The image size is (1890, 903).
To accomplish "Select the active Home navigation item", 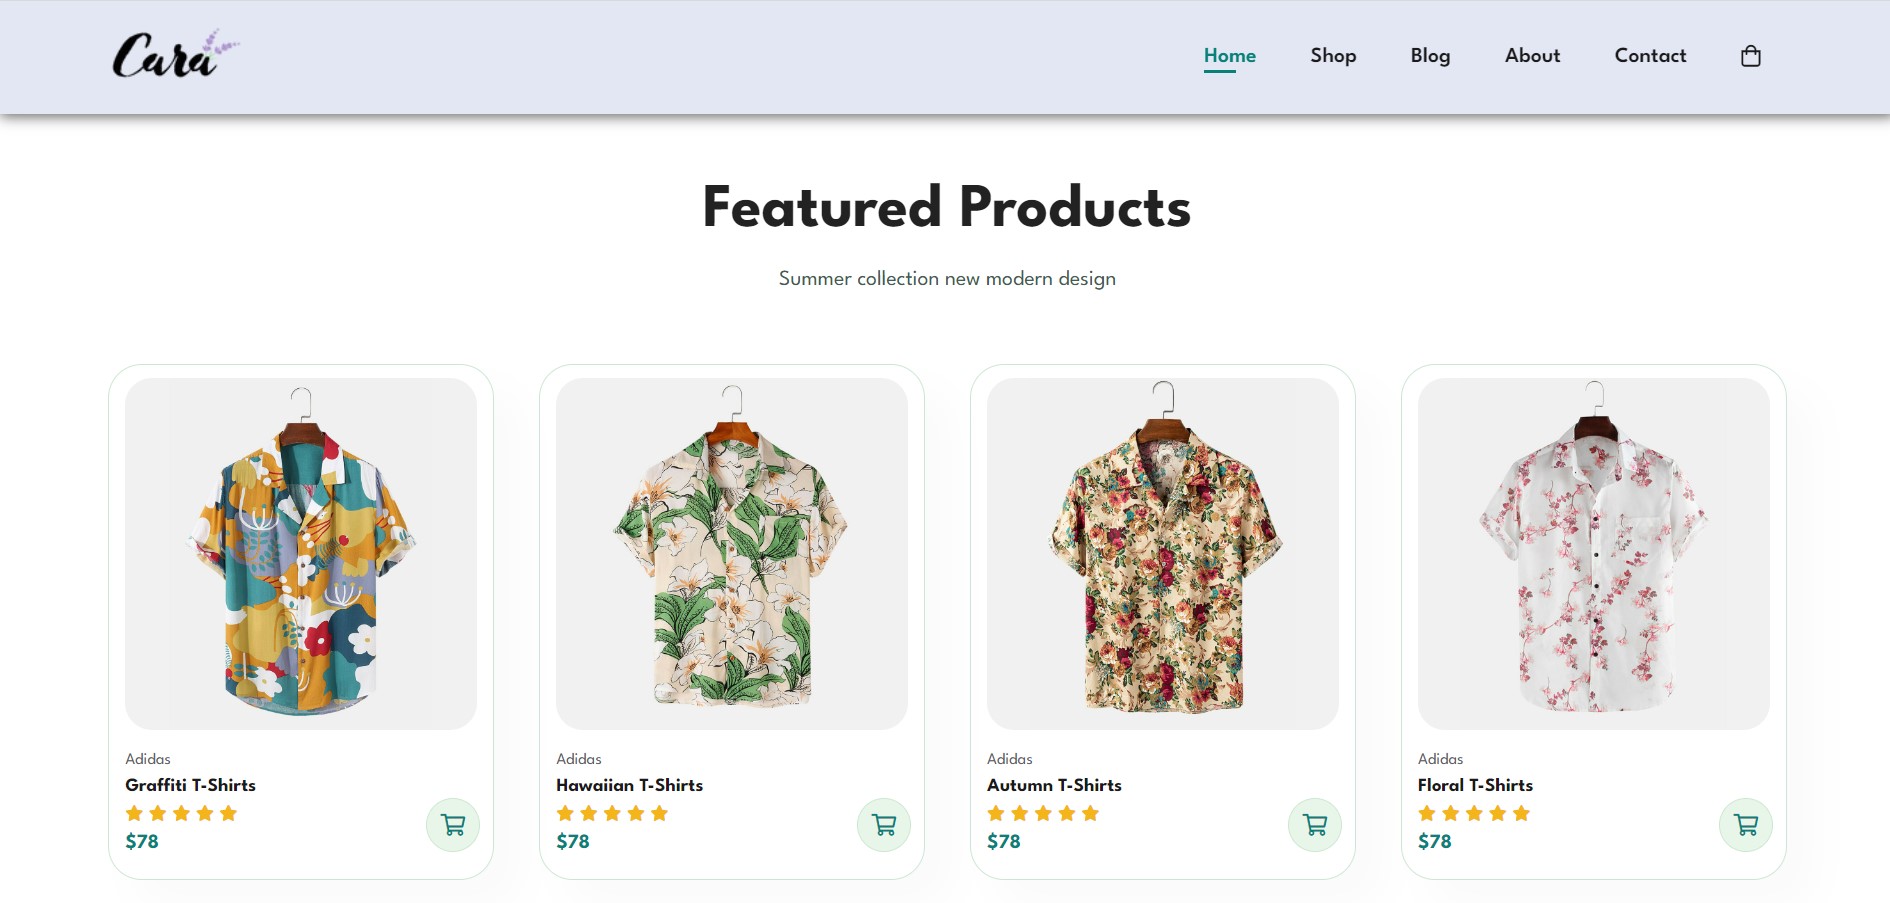I will tap(1229, 55).
